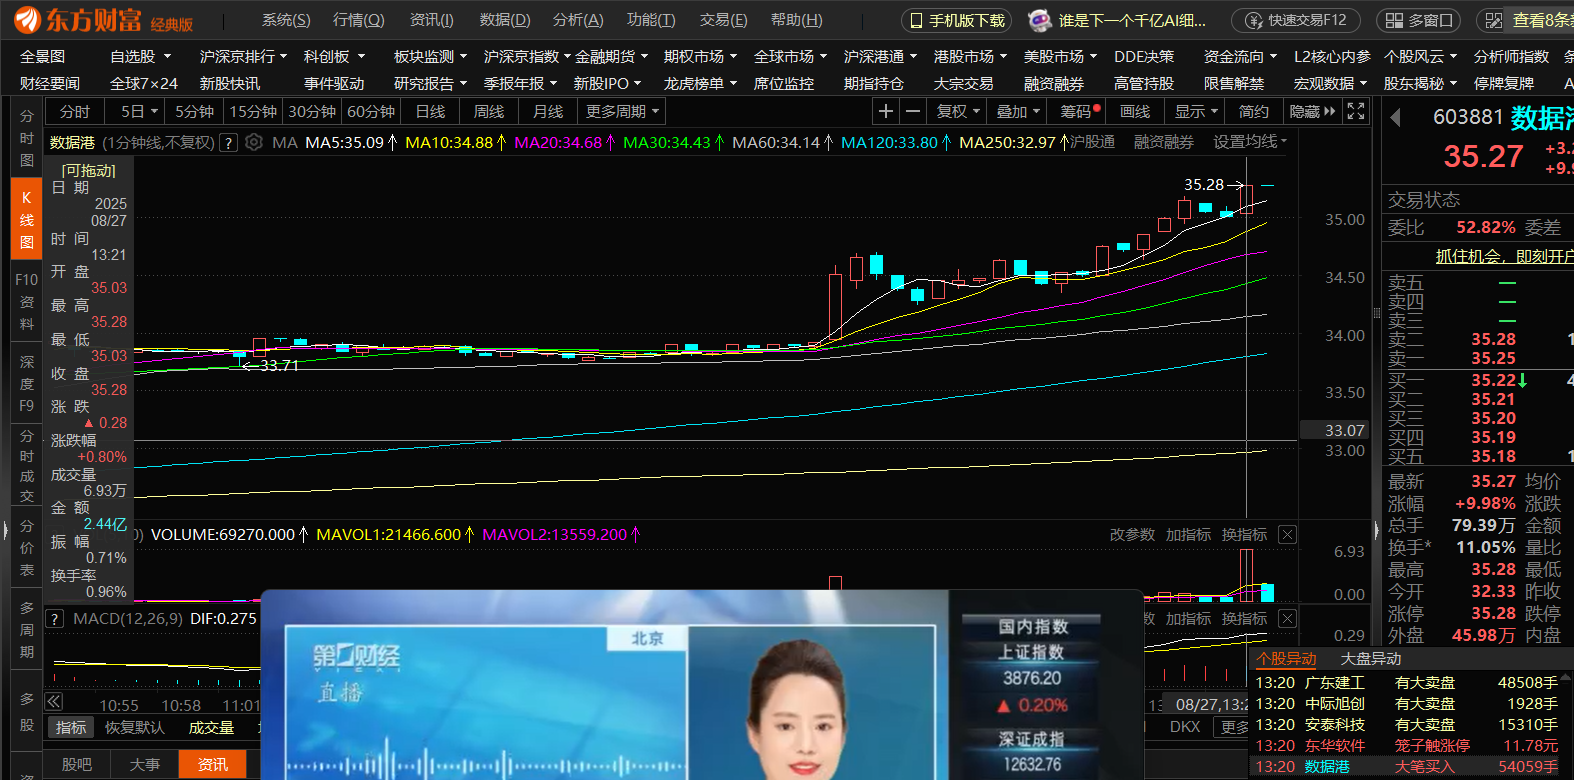Open the 系统(S) menu
Viewport: 1574px width, 780px height.
coord(286,20)
